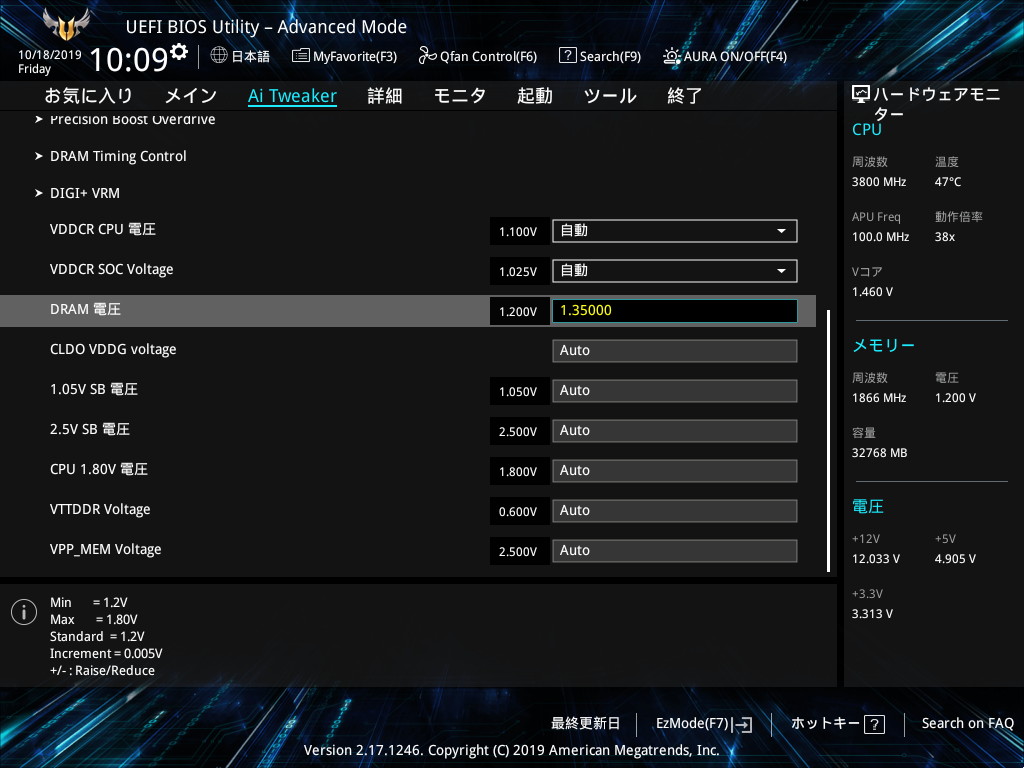Click the hotkey question mark icon

pos(874,724)
